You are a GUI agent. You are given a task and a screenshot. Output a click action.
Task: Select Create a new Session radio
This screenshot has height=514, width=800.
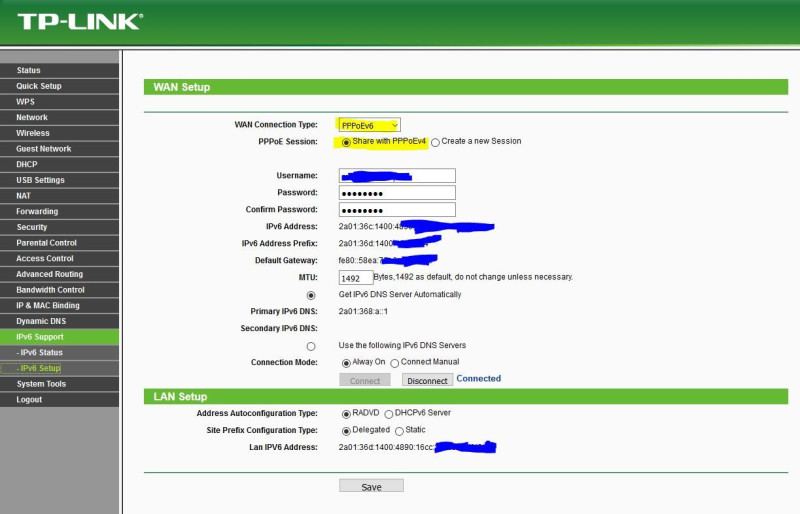coord(435,142)
